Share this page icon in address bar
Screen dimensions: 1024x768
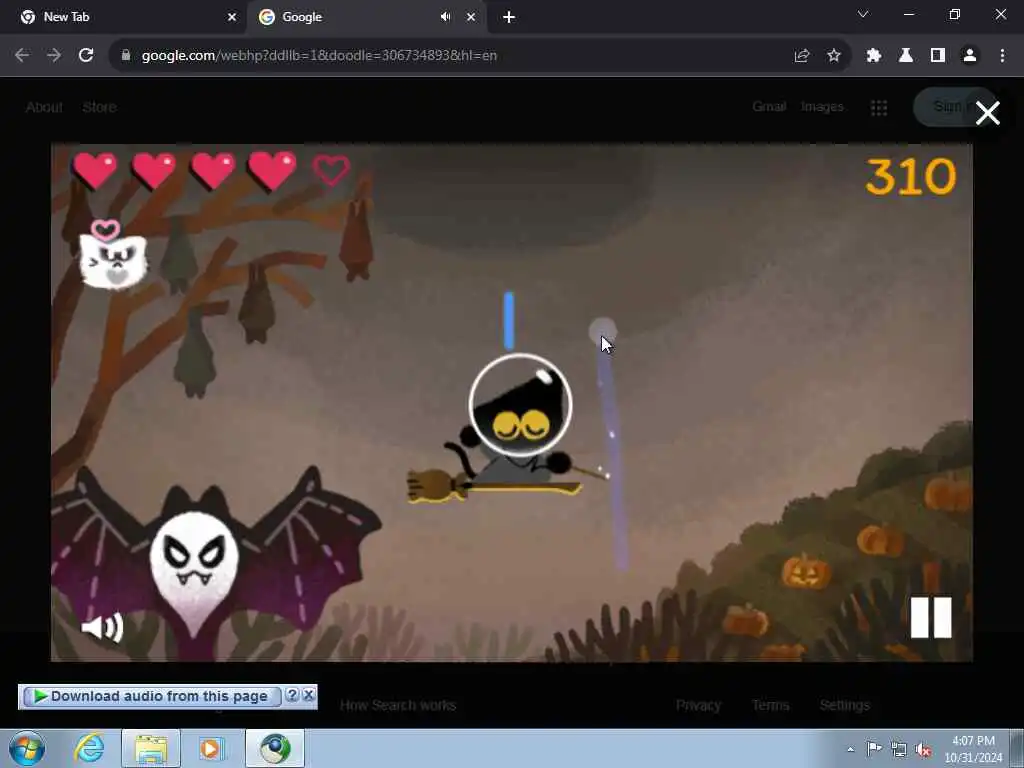coord(801,56)
